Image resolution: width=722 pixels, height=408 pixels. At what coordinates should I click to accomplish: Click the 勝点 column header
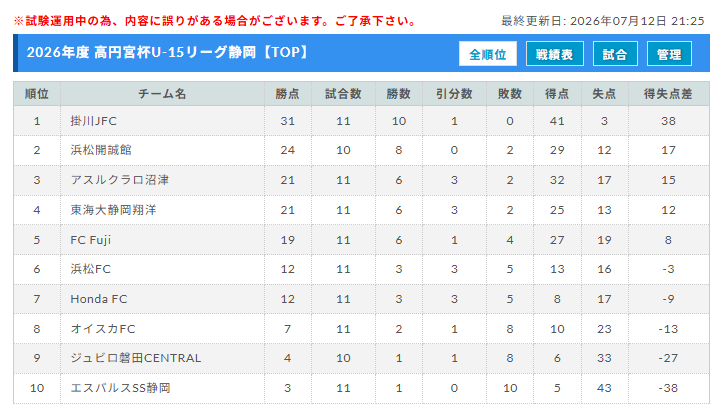287,94
